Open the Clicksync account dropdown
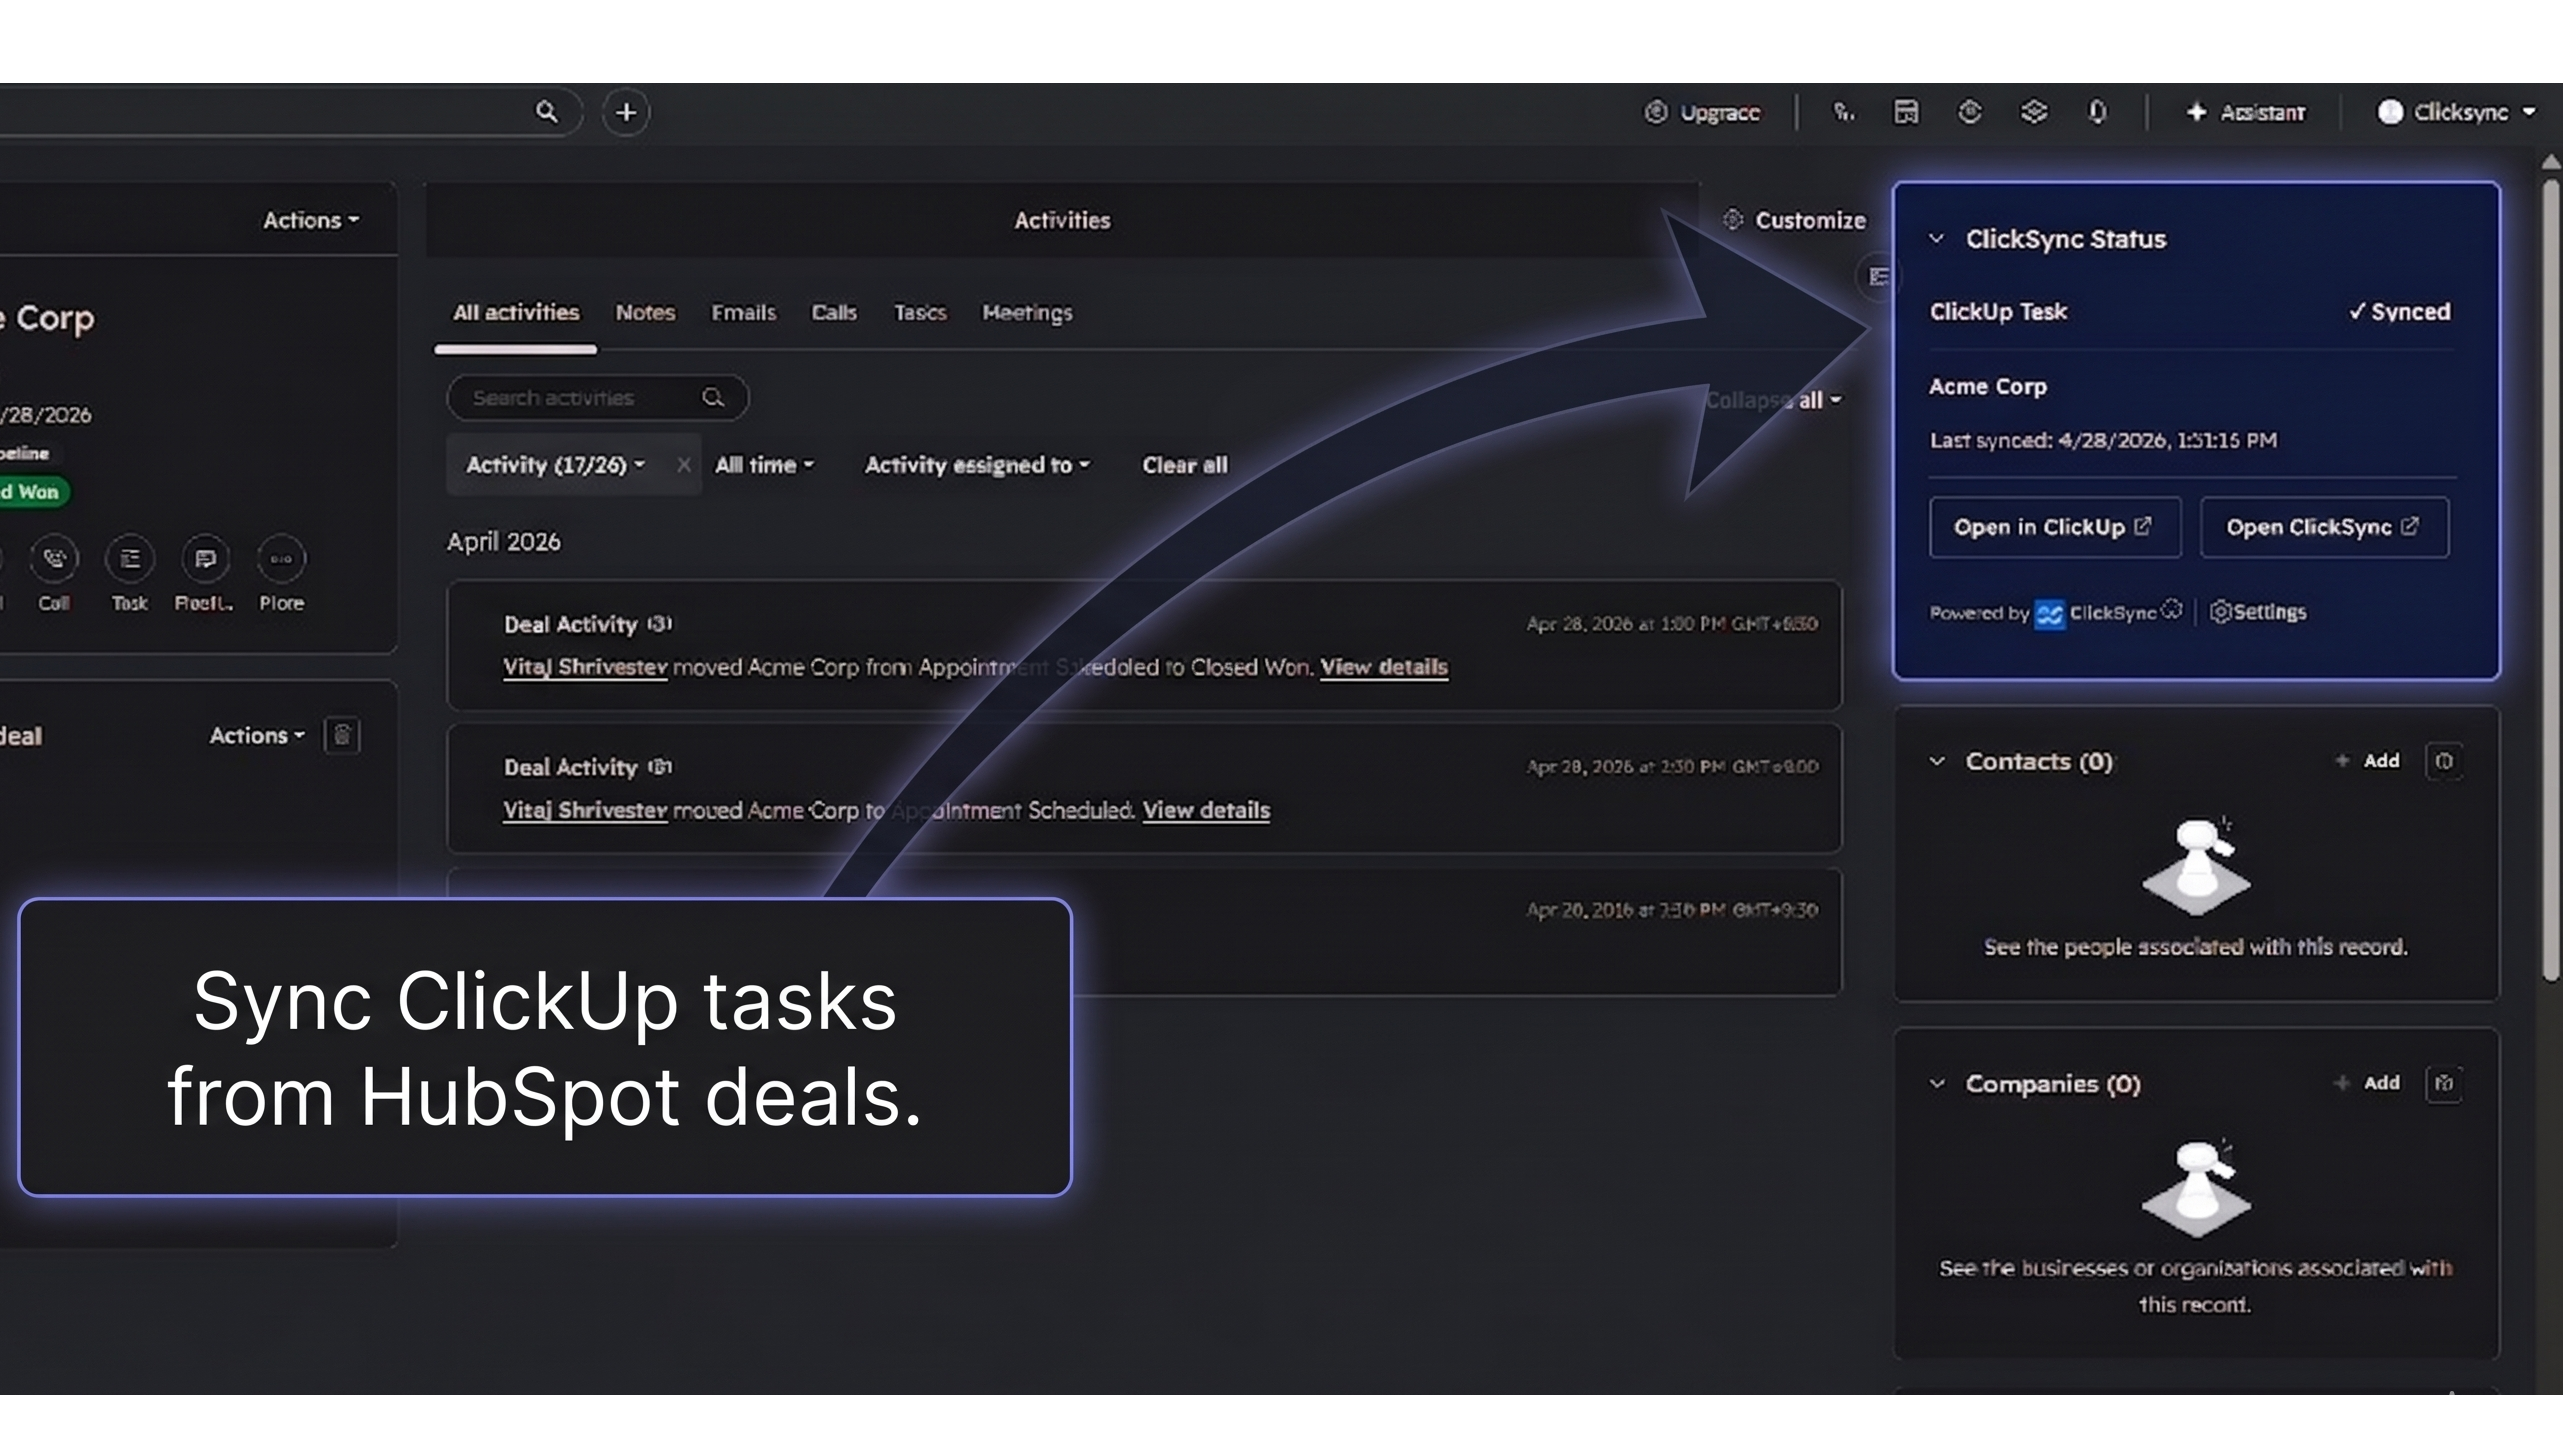 pyautogui.click(x=2456, y=112)
